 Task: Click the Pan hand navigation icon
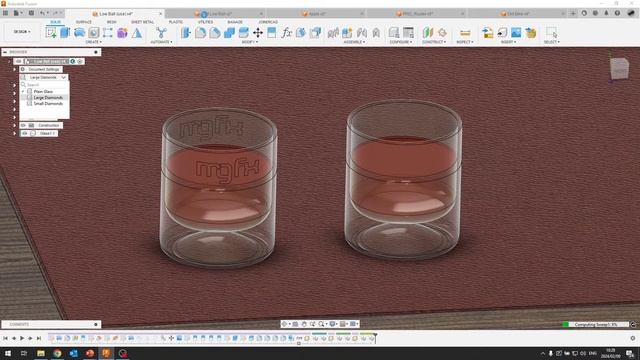(304, 324)
